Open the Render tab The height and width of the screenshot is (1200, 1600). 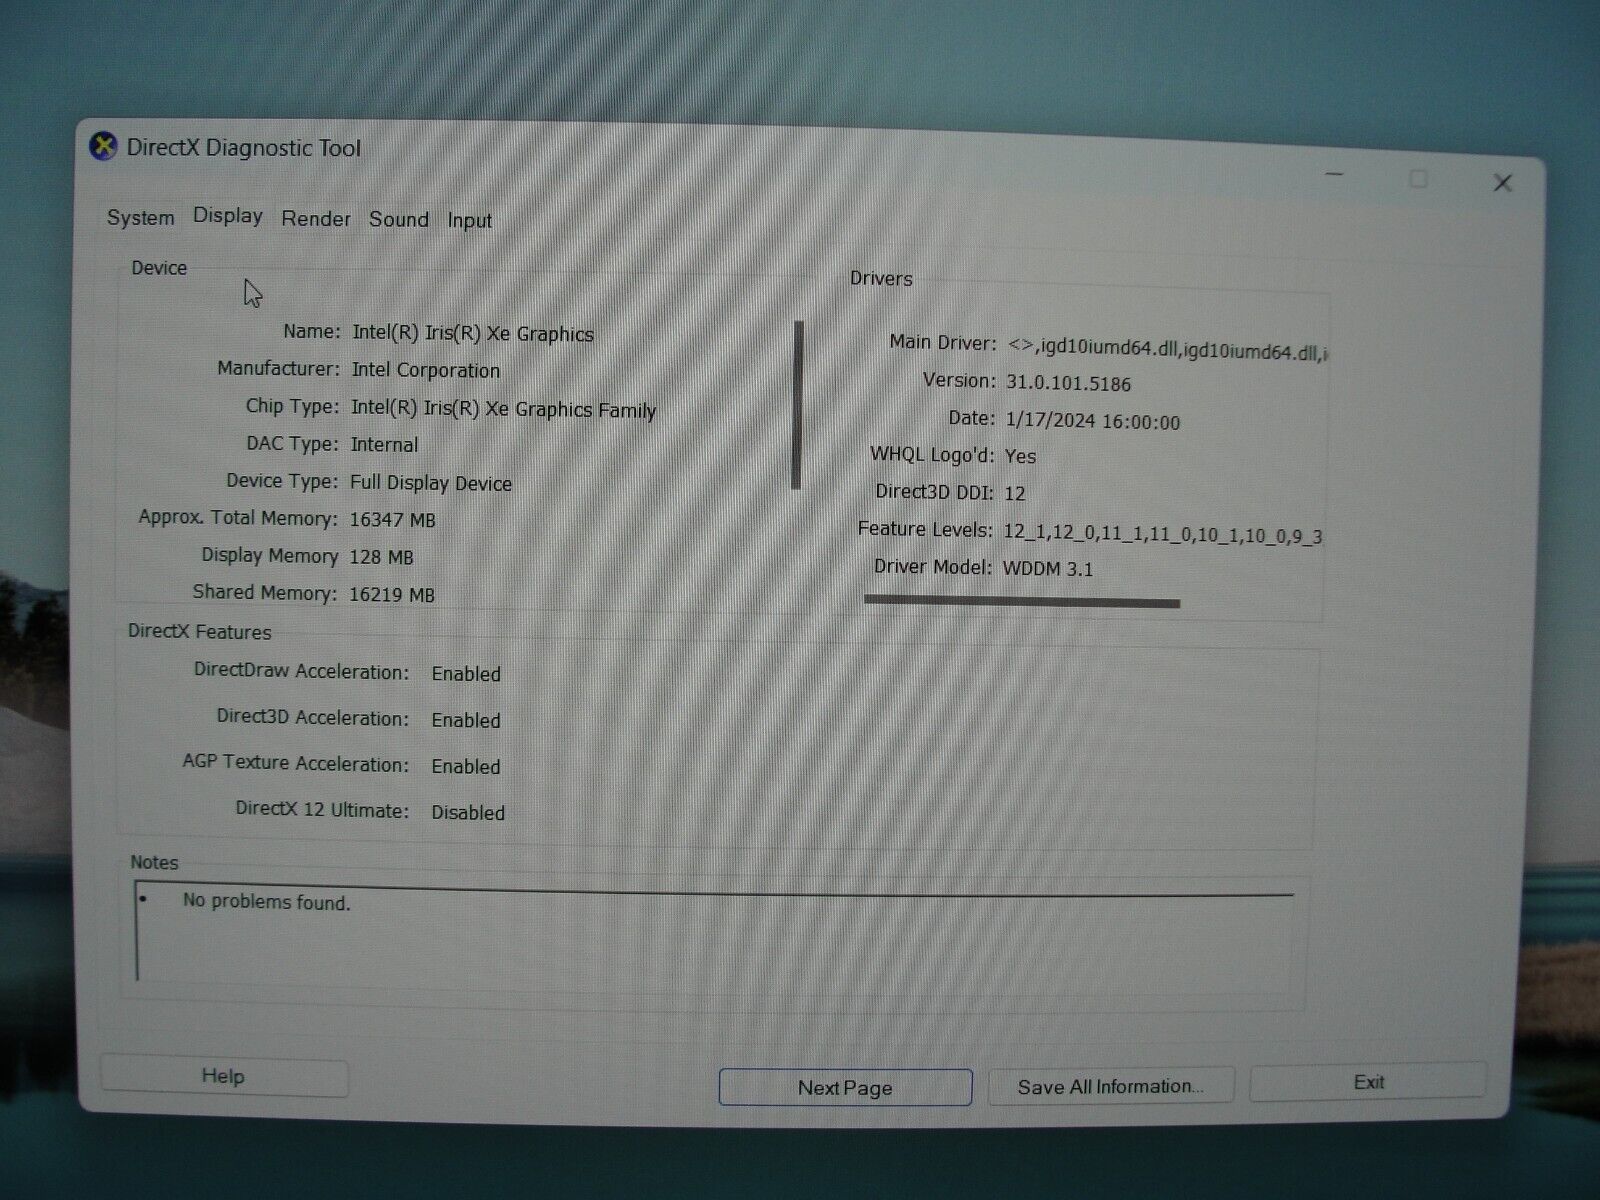tap(316, 219)
